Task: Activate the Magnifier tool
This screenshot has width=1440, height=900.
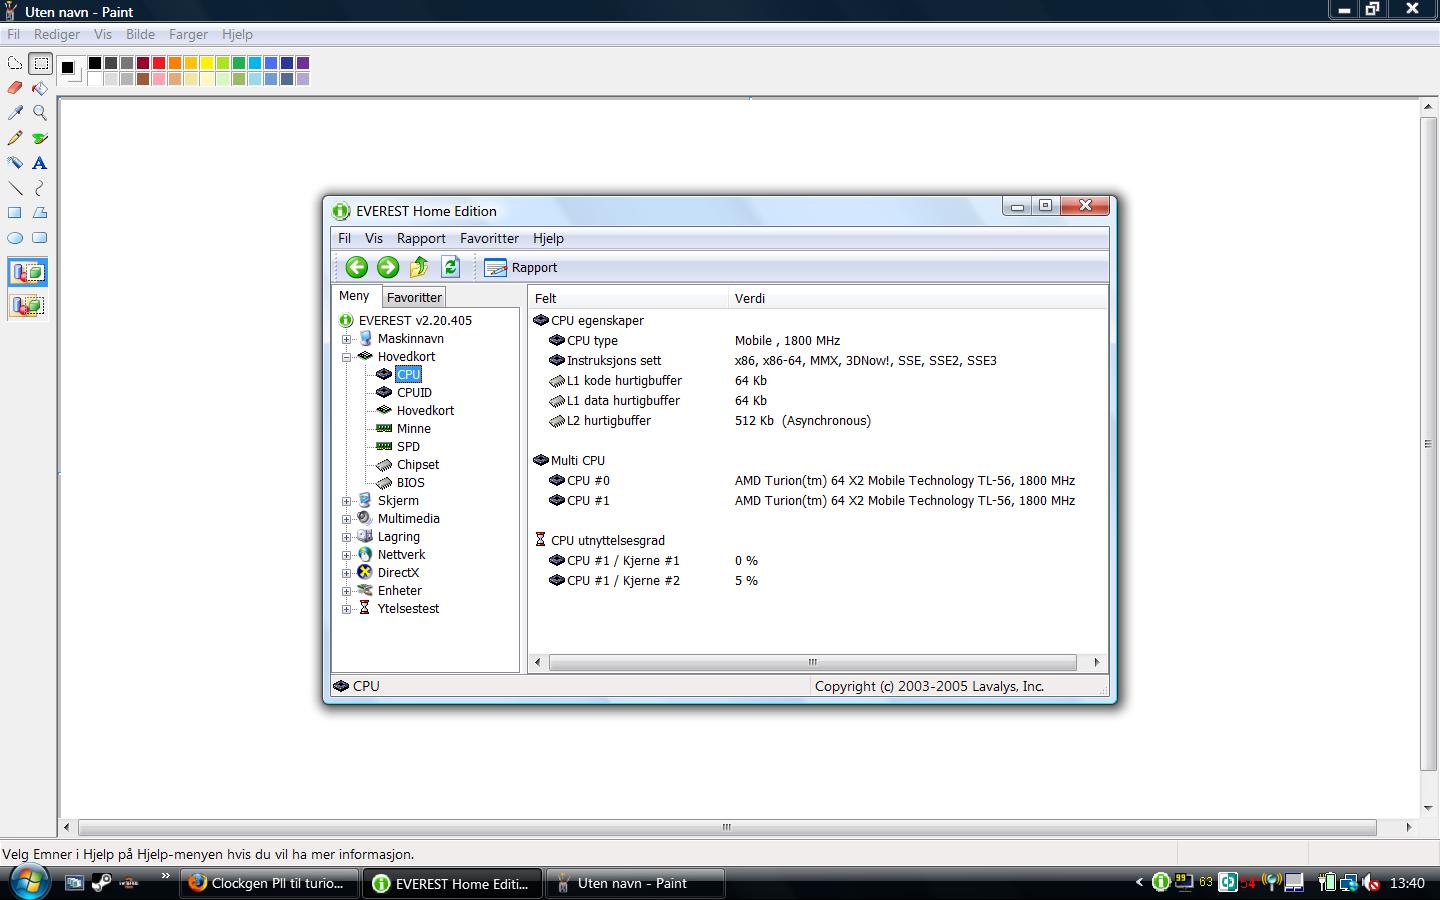Action: 40,113
